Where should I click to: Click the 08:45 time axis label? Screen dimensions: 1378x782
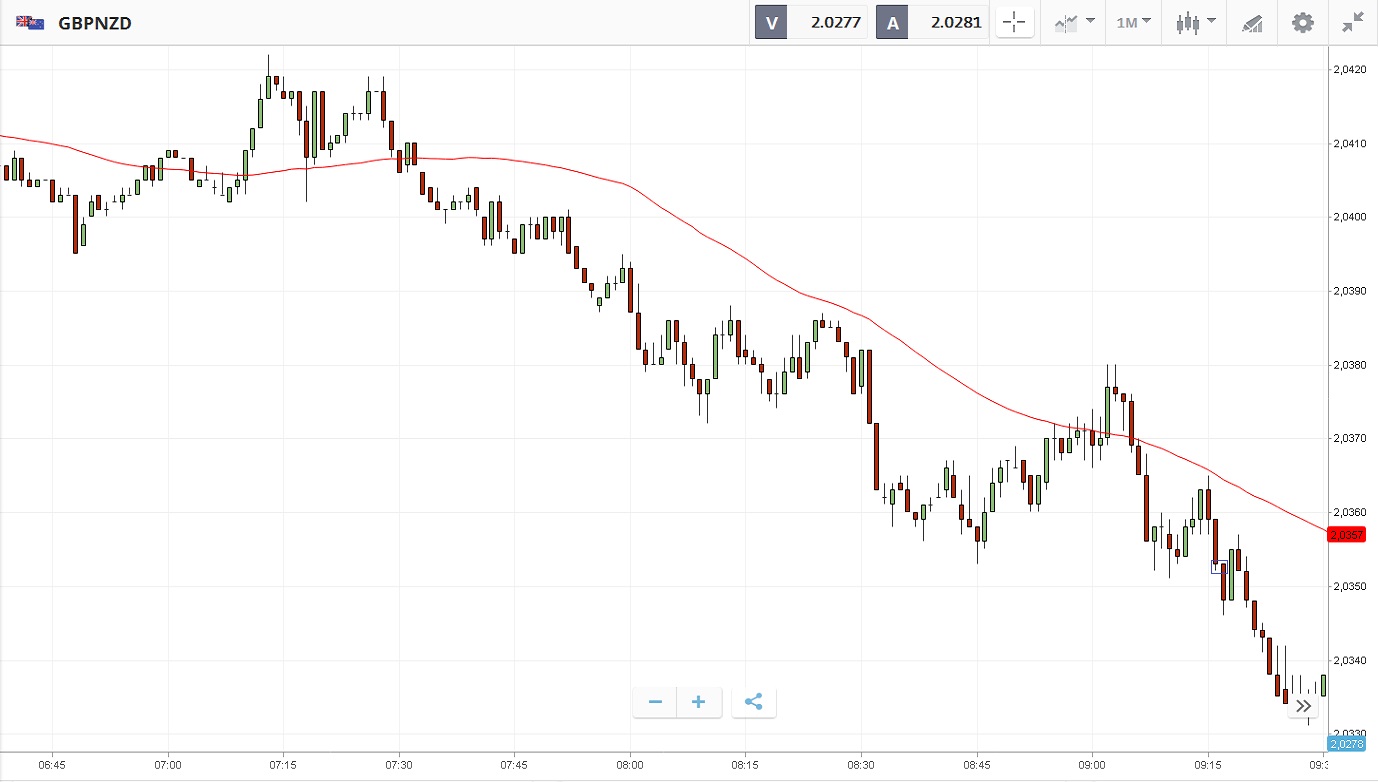[976, 765]
